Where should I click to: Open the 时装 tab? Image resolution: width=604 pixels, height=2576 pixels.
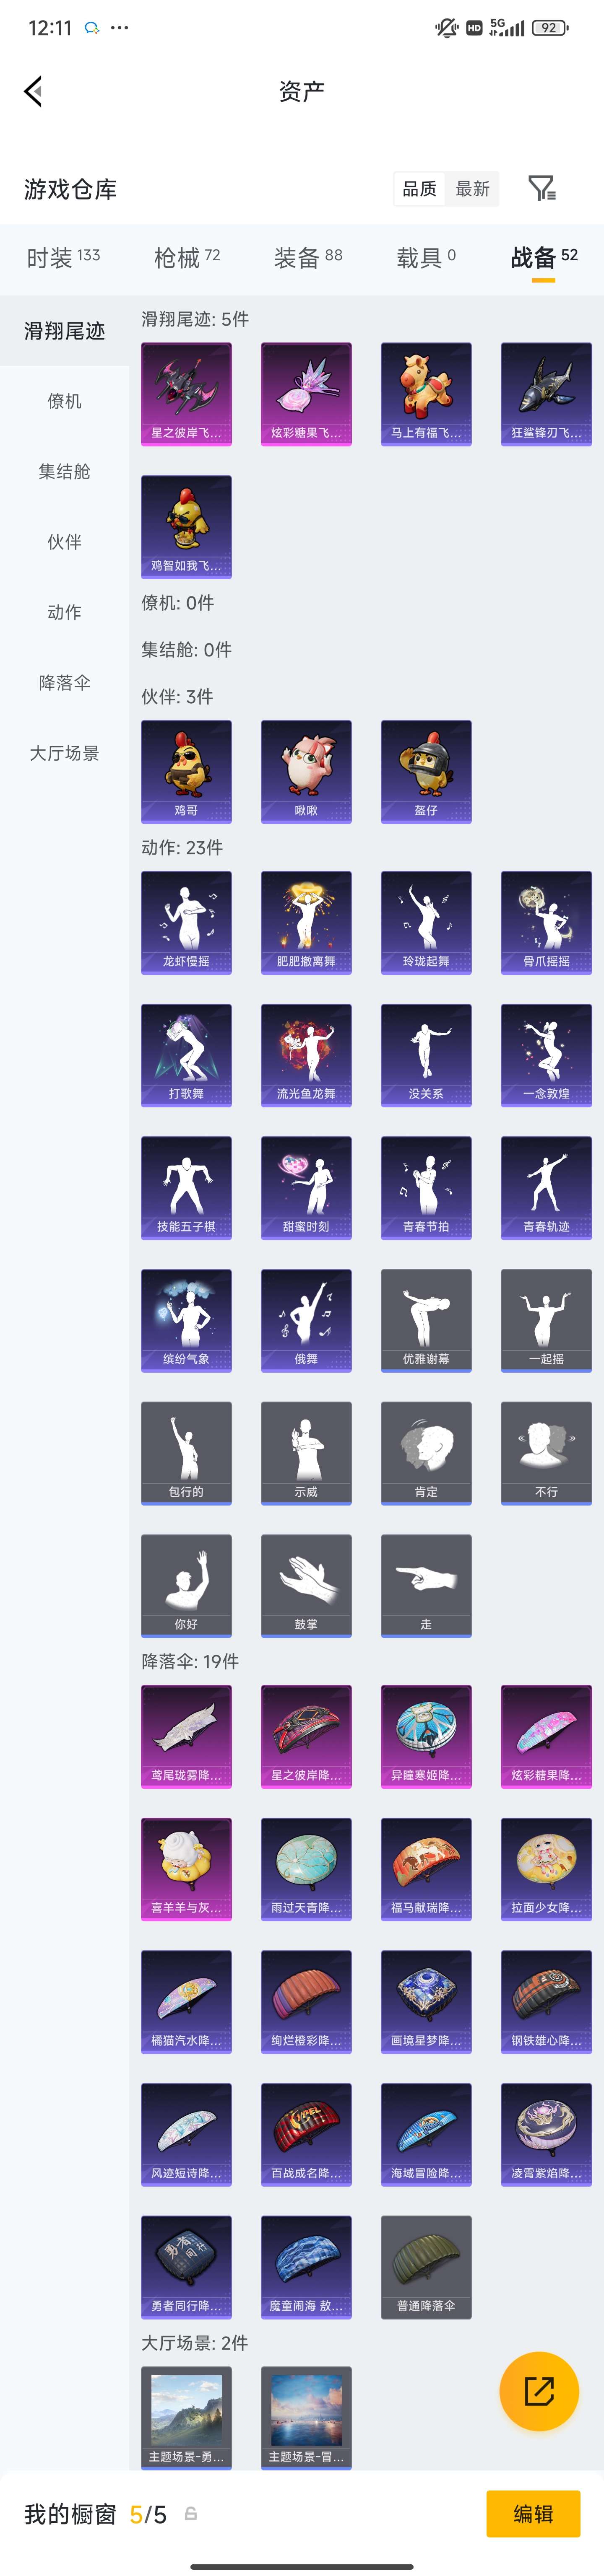63,258
